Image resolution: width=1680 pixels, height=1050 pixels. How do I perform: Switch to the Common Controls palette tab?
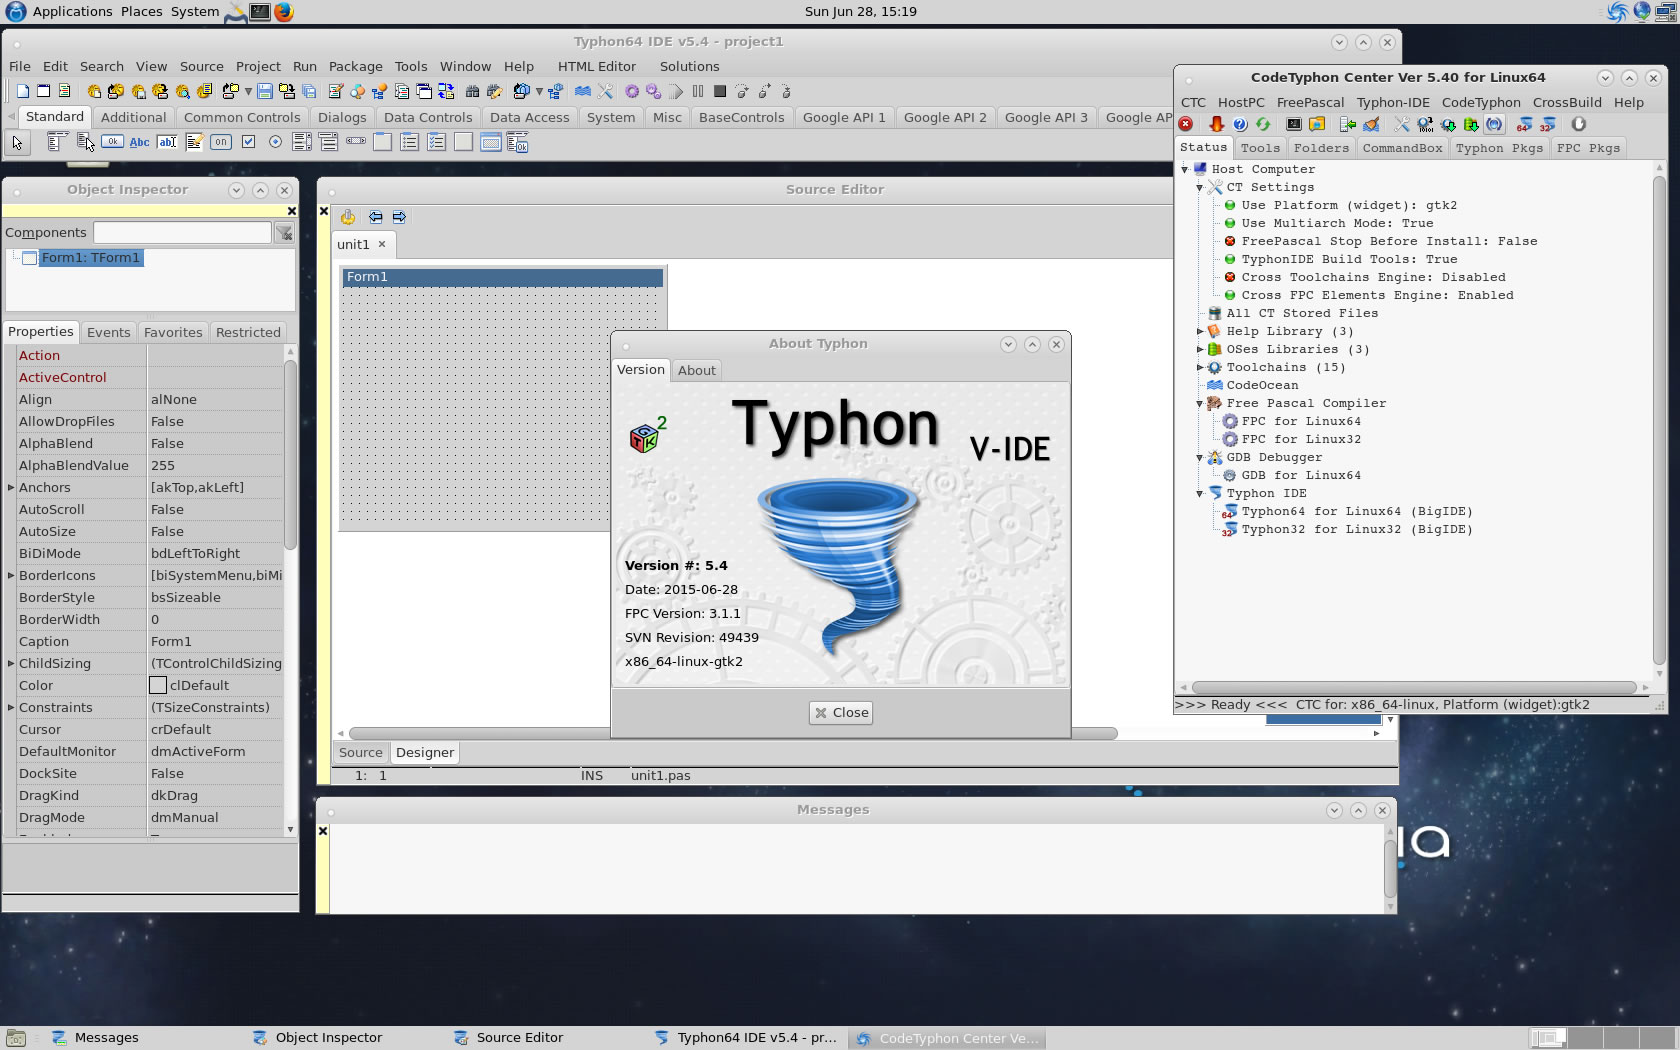click(242, 118)
